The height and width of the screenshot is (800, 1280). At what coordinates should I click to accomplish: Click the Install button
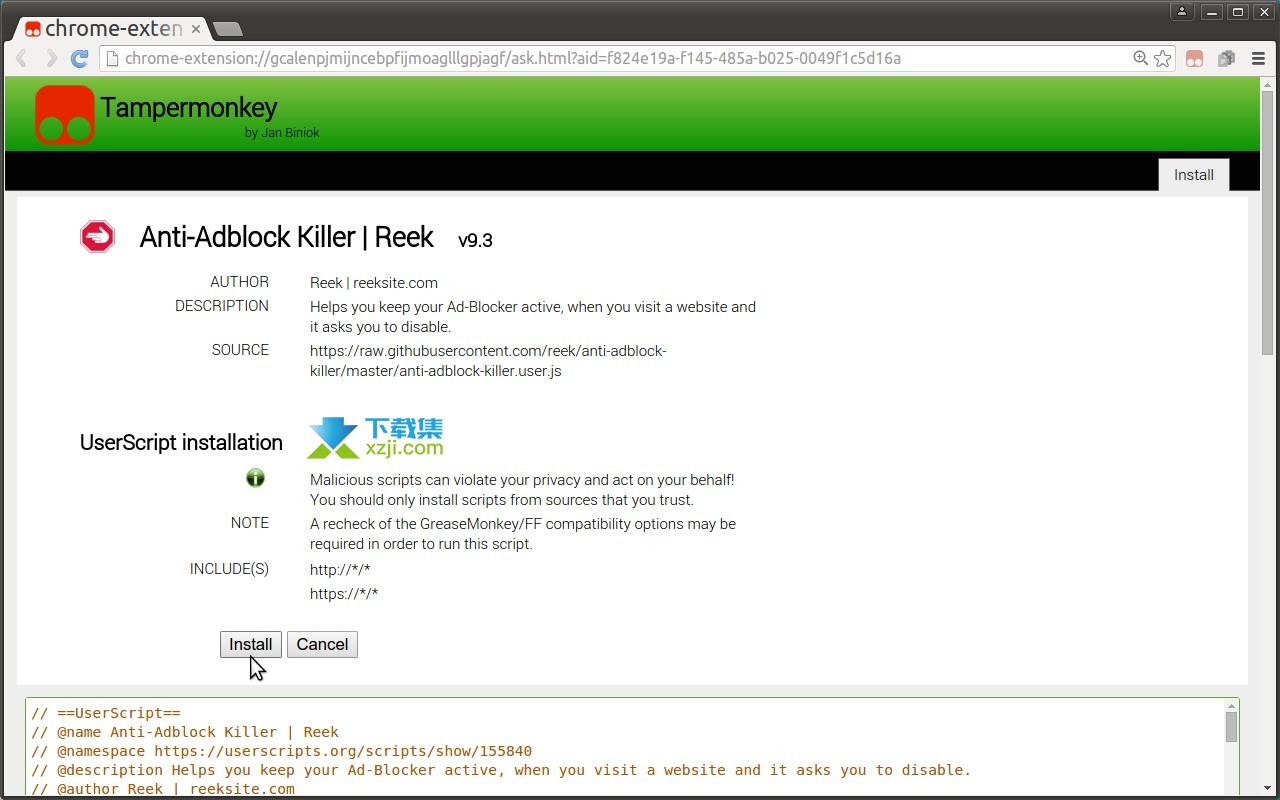point(251,645)
